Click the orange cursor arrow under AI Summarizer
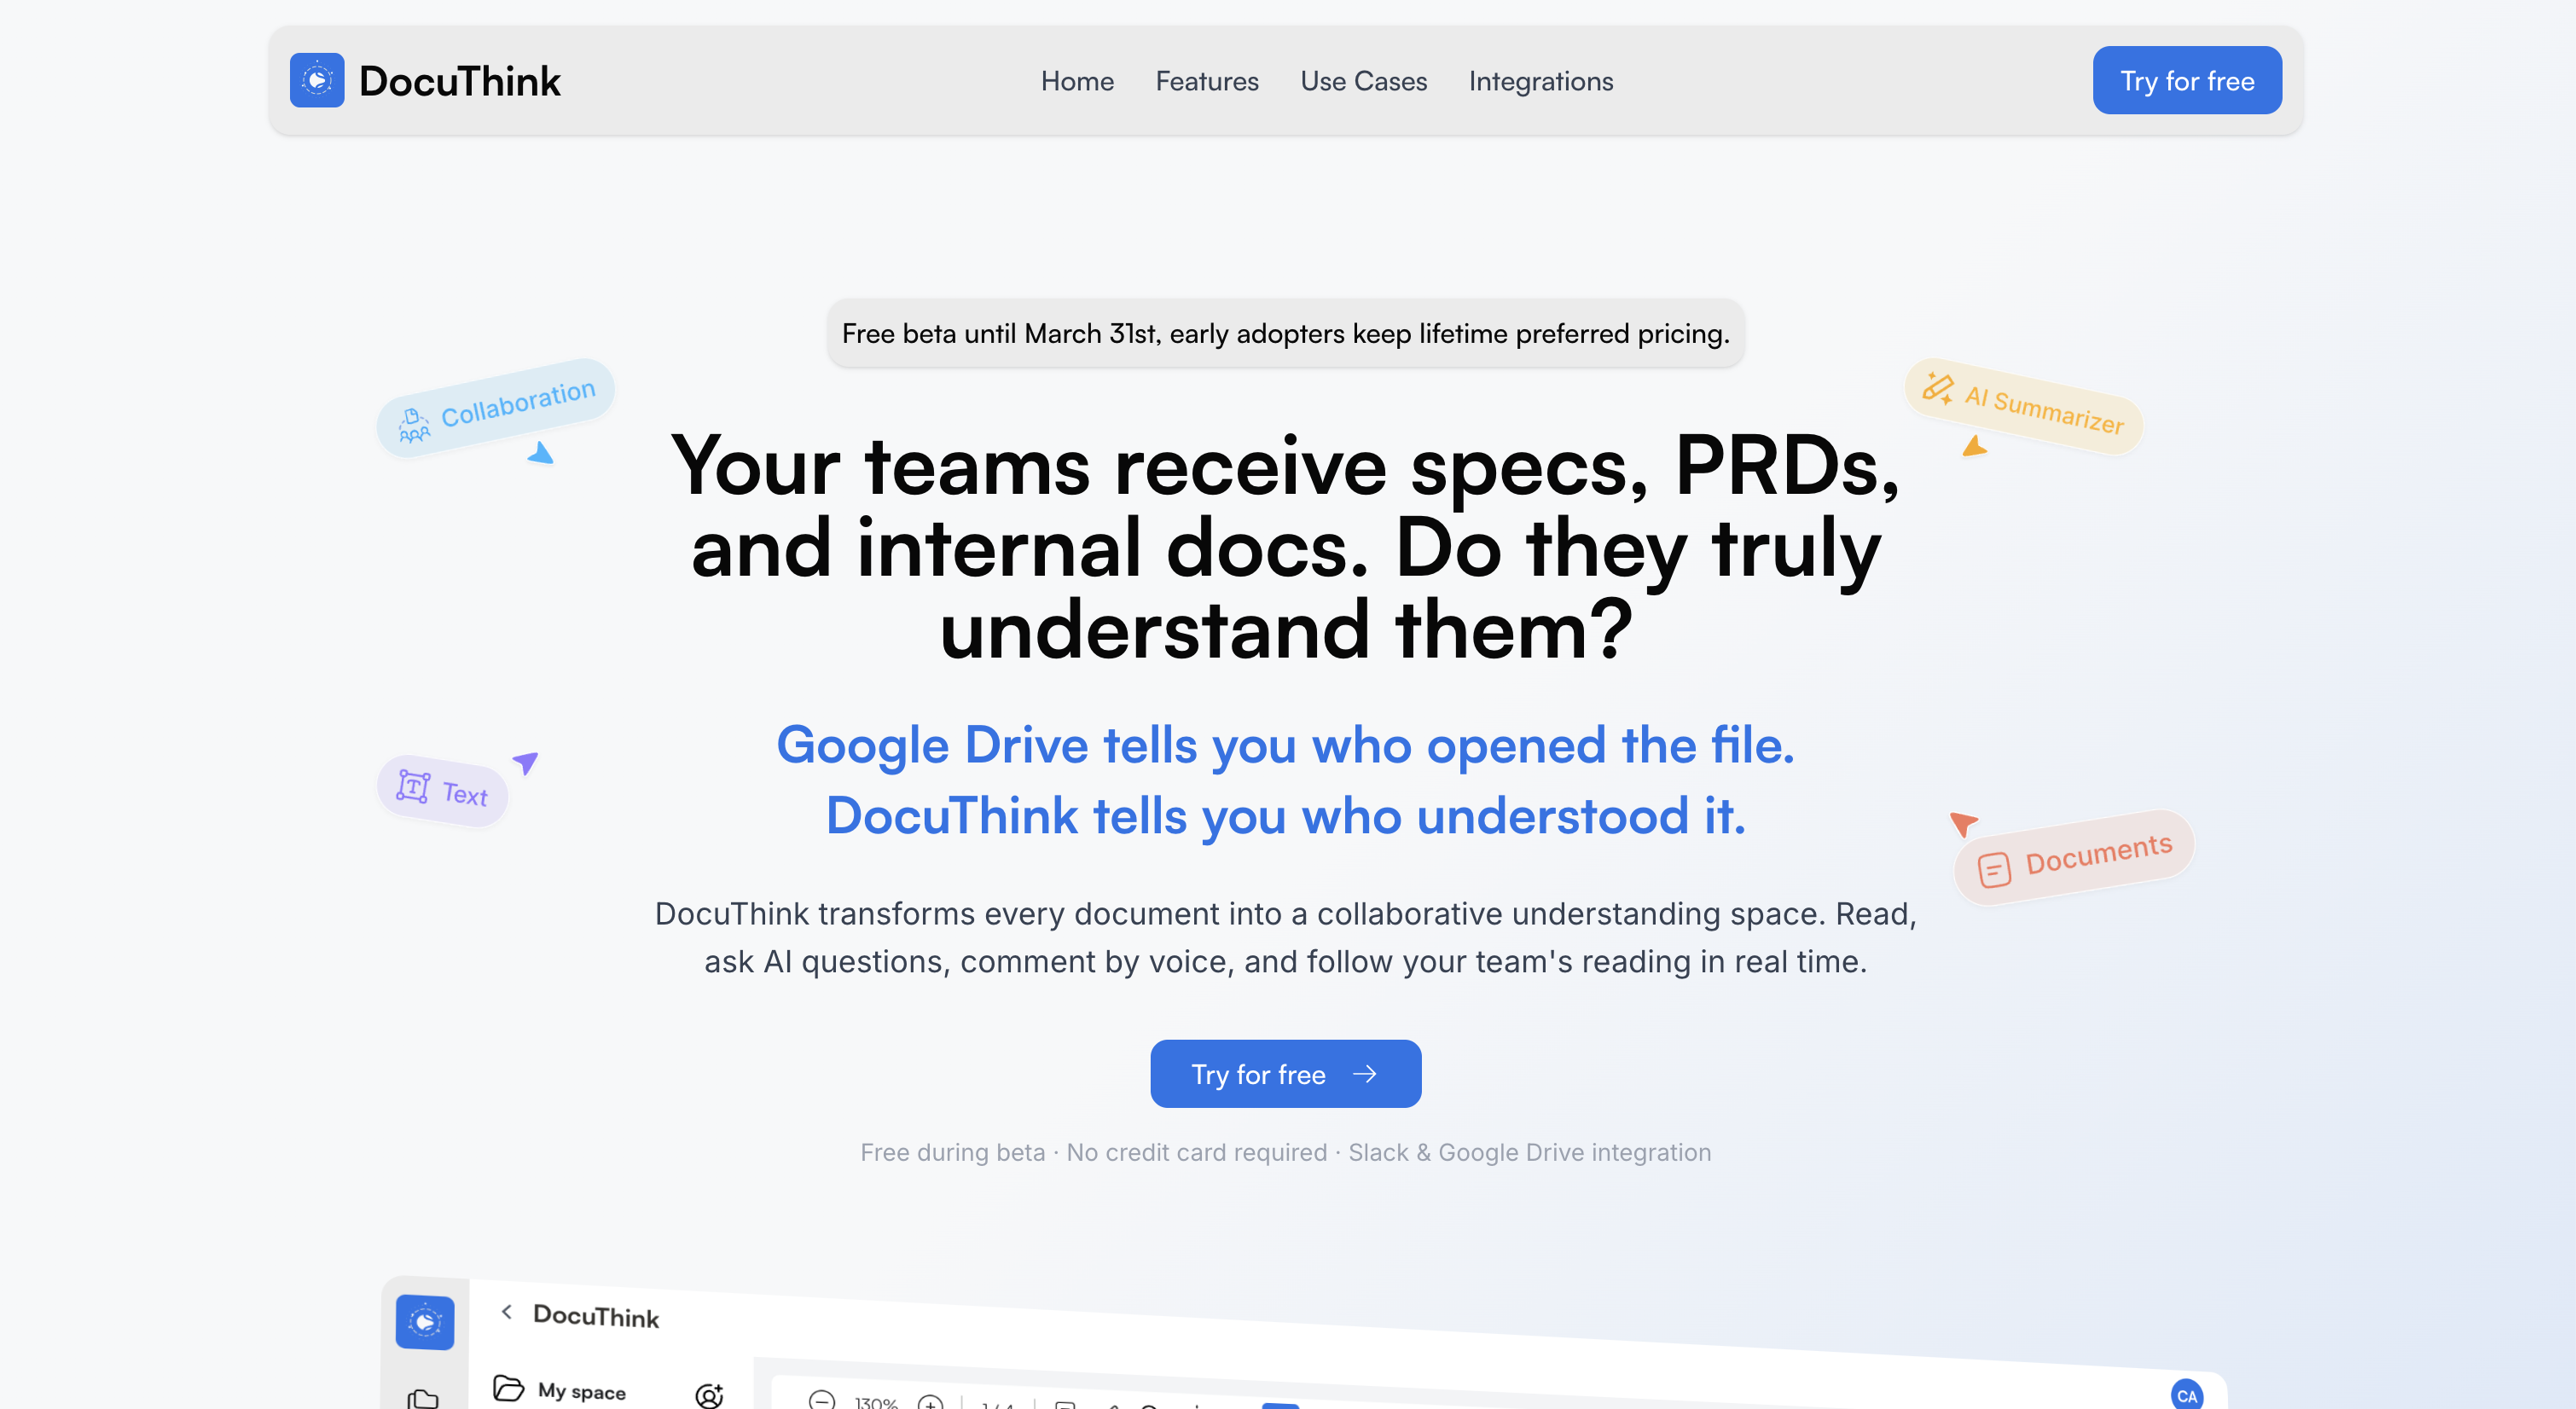Viewport: 2576px width, 1409px height. tap(1974, 446)
